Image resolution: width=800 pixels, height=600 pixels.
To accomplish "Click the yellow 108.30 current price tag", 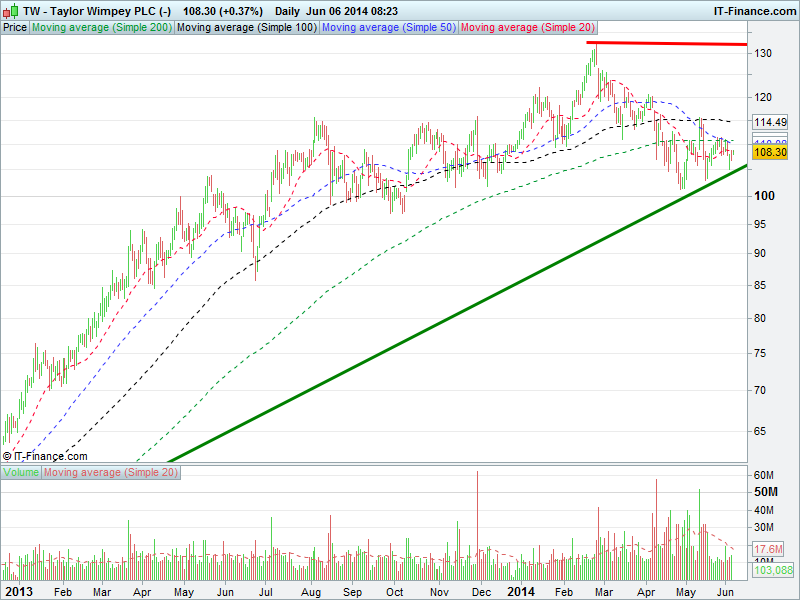I will tap(770, 152).
